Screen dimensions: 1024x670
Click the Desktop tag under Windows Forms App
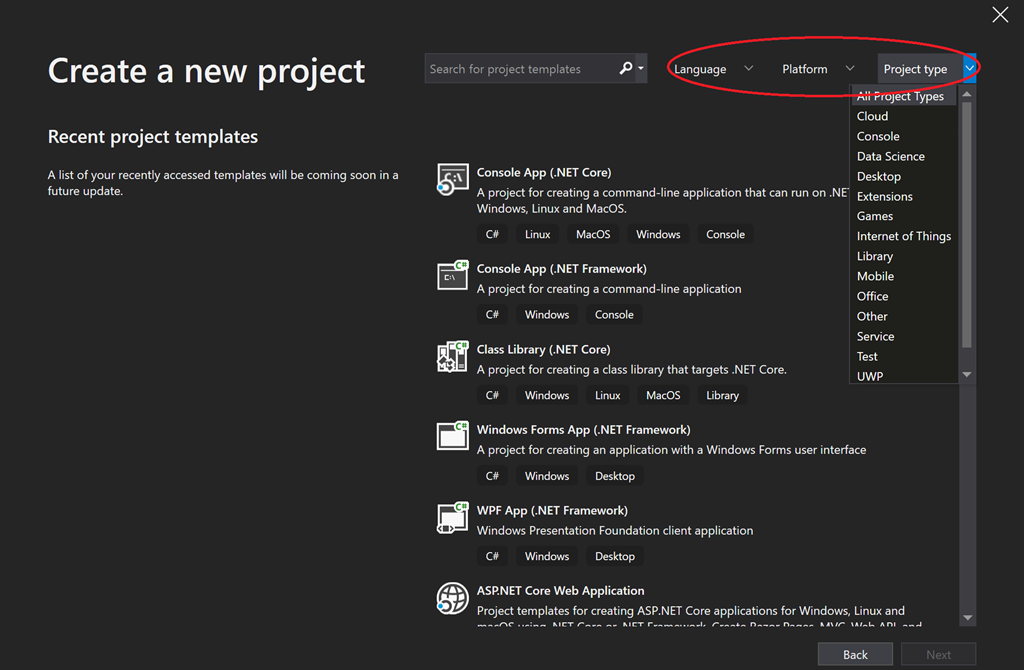point(615,476)
